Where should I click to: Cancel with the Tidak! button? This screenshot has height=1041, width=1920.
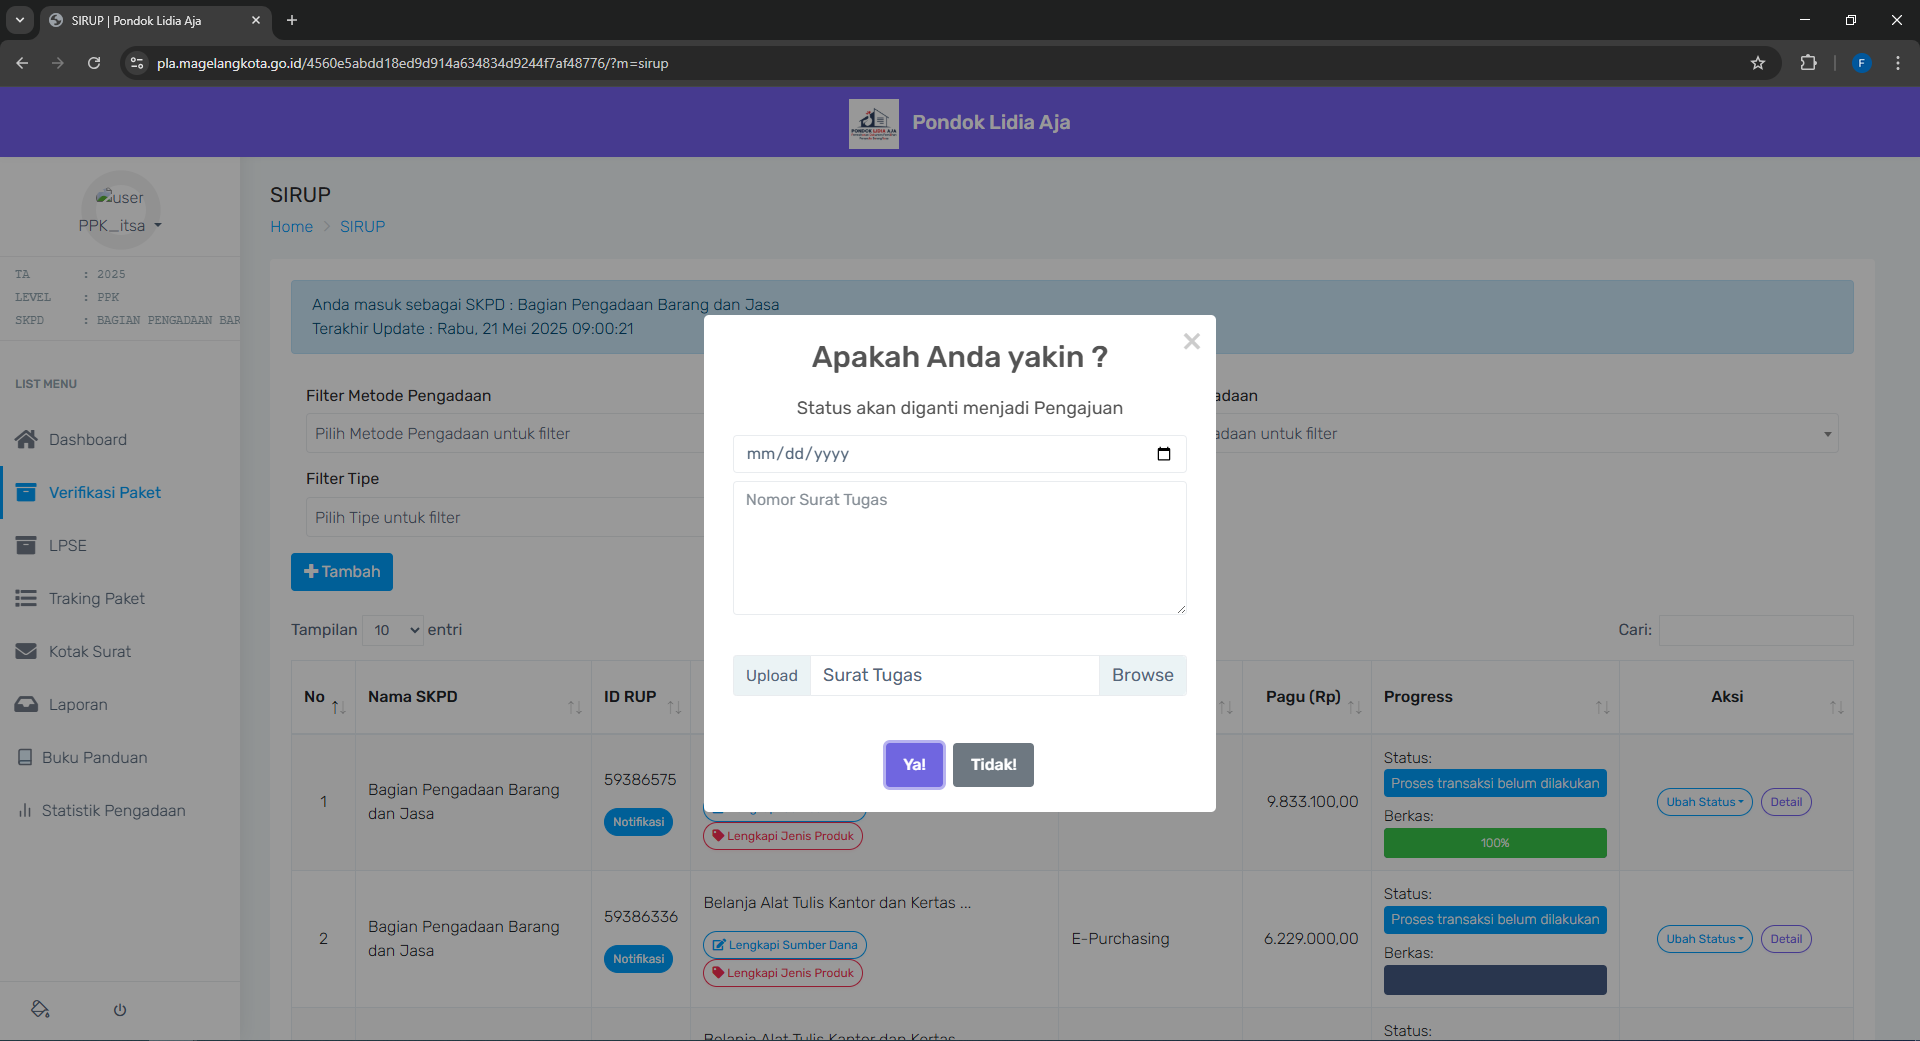tap(993, 765)
